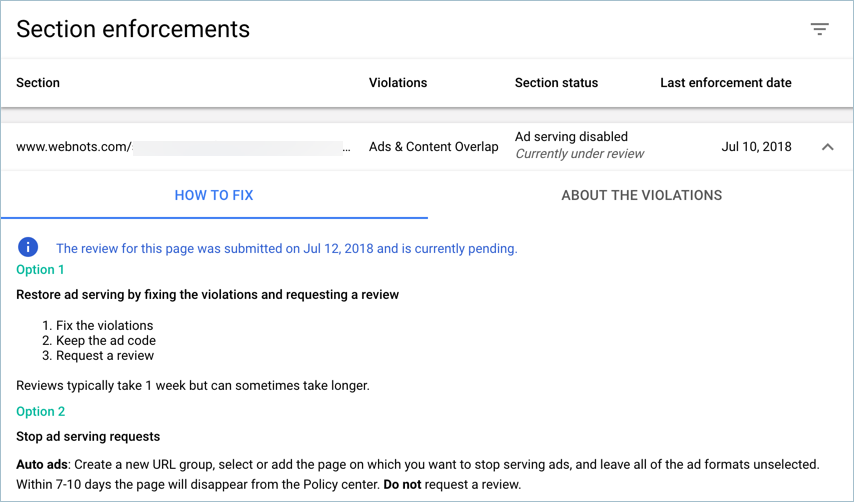Click the pending review submitted message
The image size is (854, 502).
[286, 248]
